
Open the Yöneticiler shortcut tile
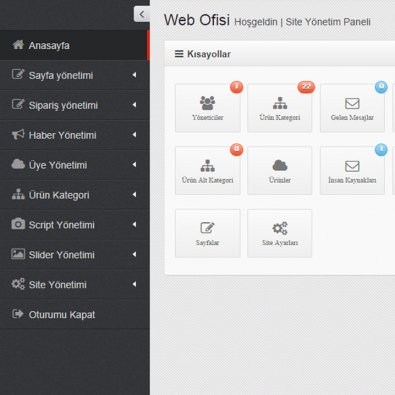click(x=208, y=108)
